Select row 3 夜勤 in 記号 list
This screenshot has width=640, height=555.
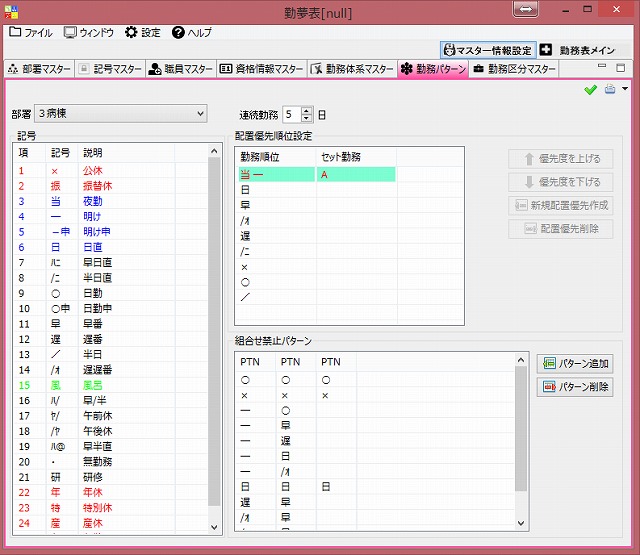pyautogui.click(x=110, y=201)
